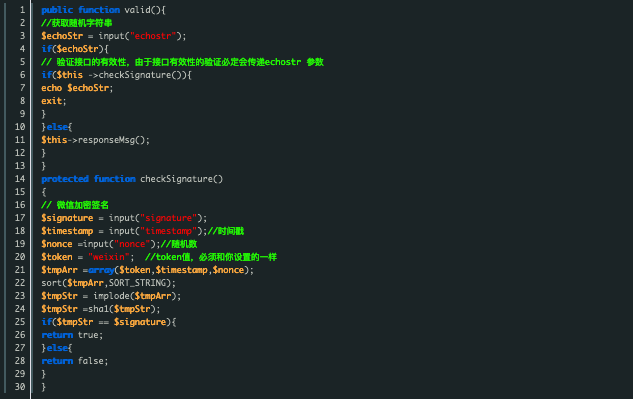The height and width of the screenshot is (399, 633).
Task: Click the comment mentioning echostr 参数
Action: 182,62
